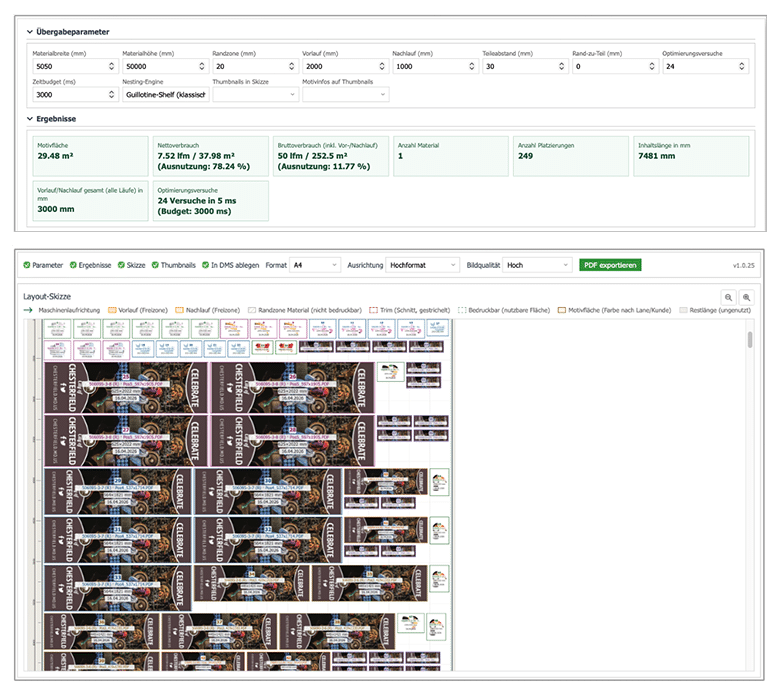
Task: Toggle the In DMS ablegen checkbox
Action: coord(205,265)
